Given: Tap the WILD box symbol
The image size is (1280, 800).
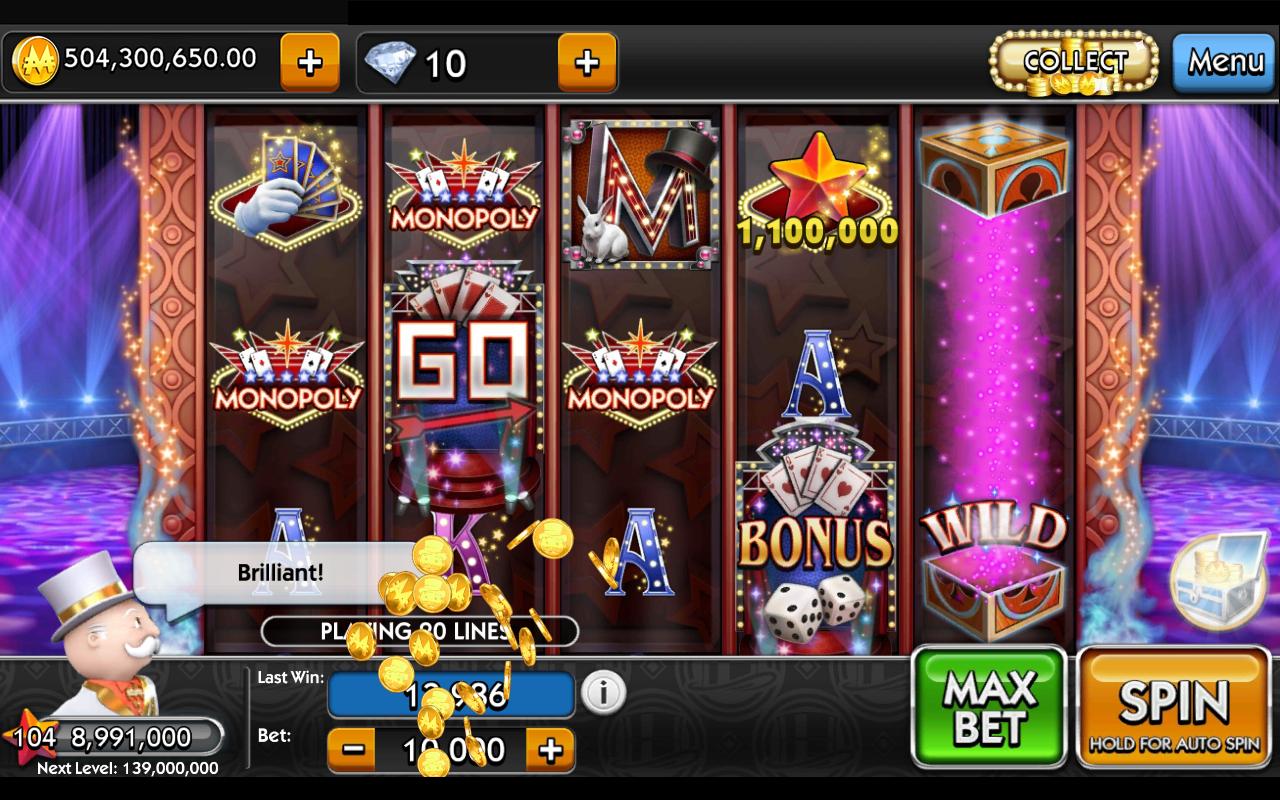Looking at the screenshot, I should click(x=994, y=570).
